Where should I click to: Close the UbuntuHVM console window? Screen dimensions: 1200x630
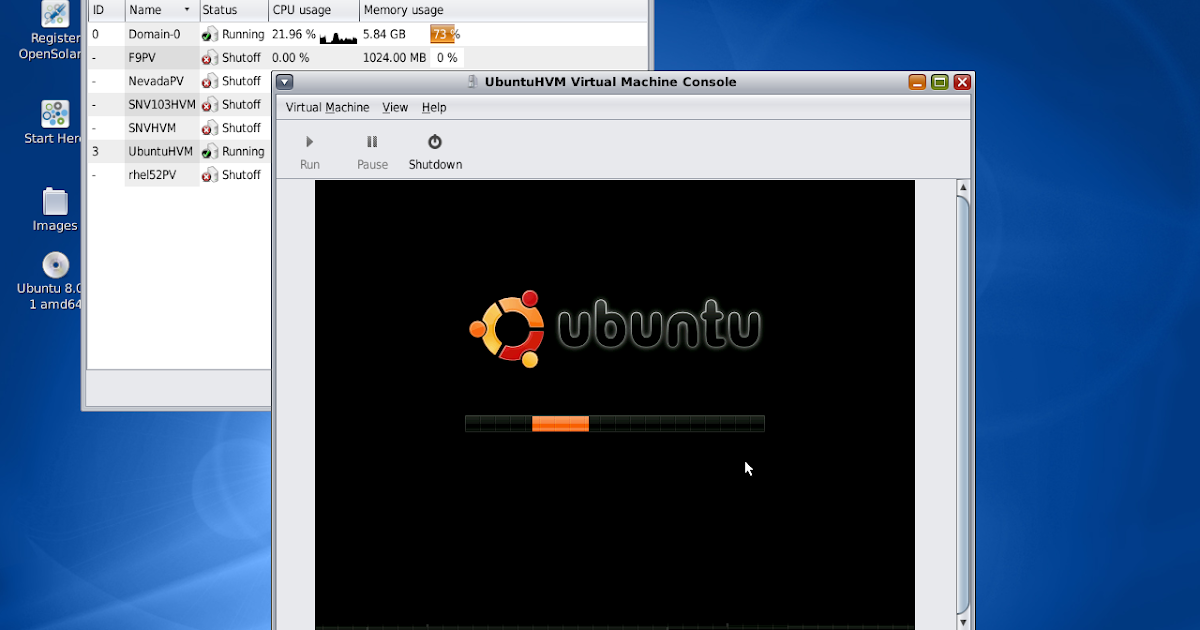(x=962, y=82)
